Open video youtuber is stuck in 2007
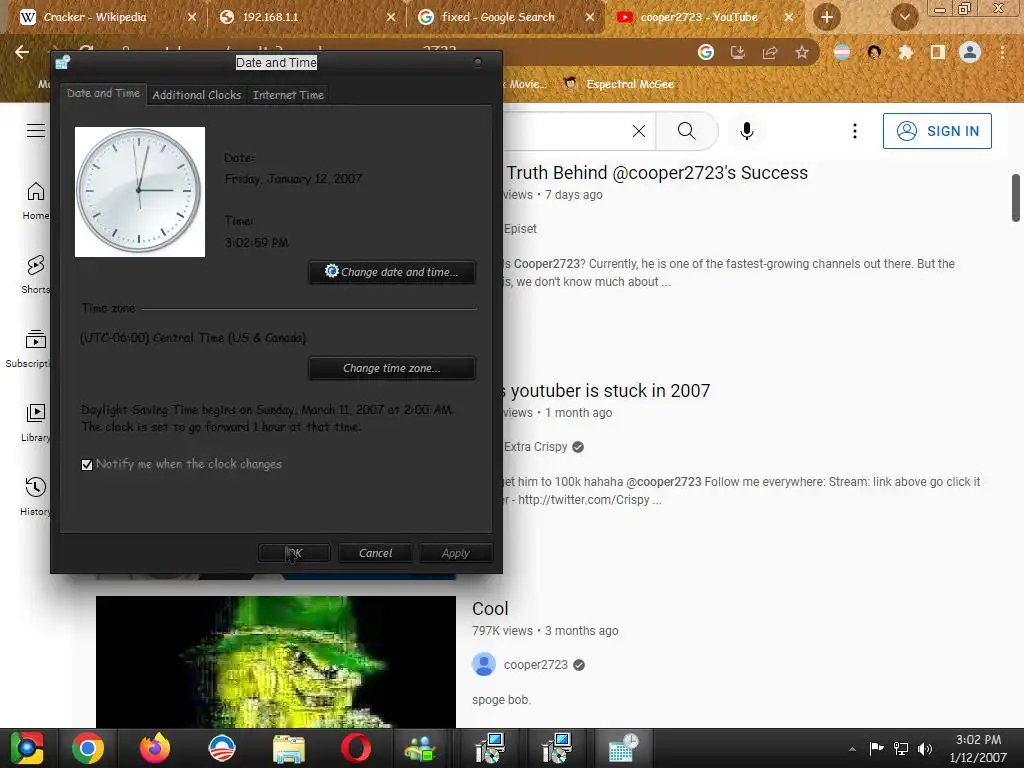The width and height of the screenshot is (1024, 768). click(x=606, y=391)
